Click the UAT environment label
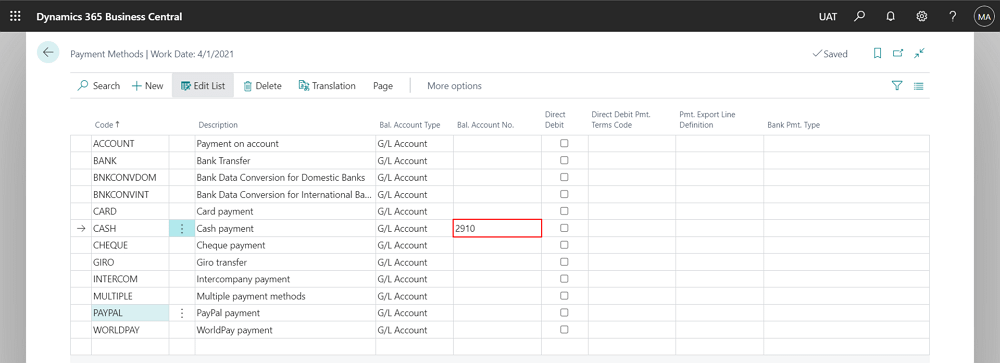This screenshot has height=363, width=1000. (x=828, y=17)
